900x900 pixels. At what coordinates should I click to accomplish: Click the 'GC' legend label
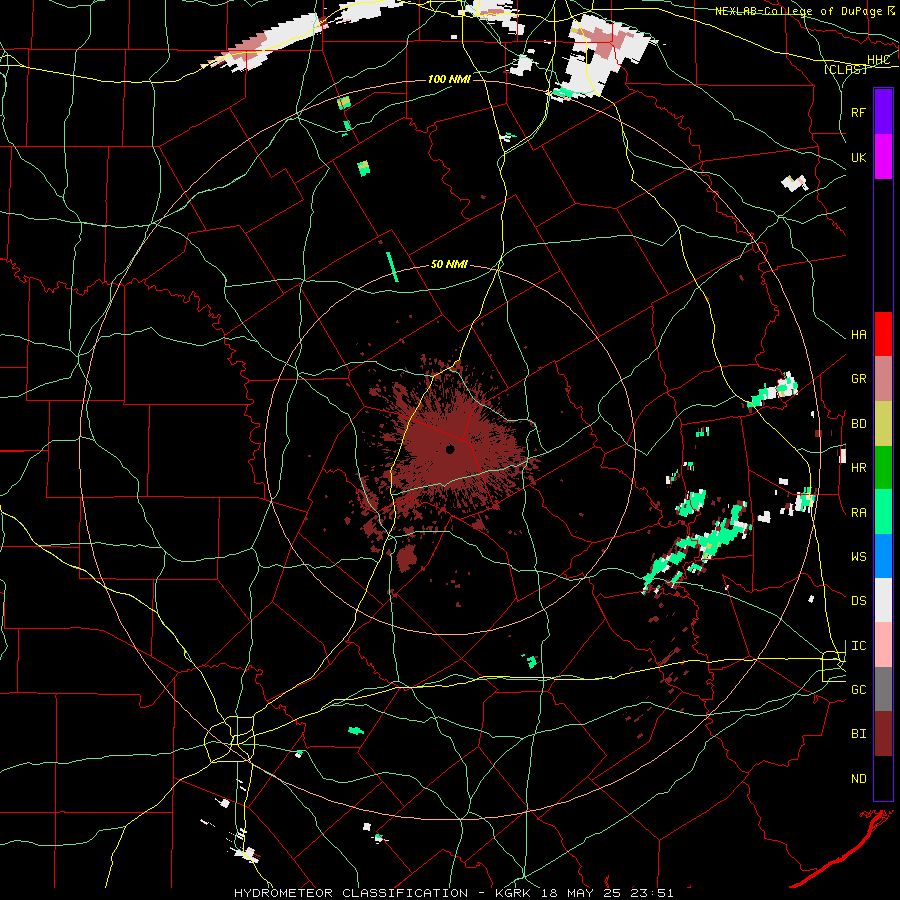858,690
